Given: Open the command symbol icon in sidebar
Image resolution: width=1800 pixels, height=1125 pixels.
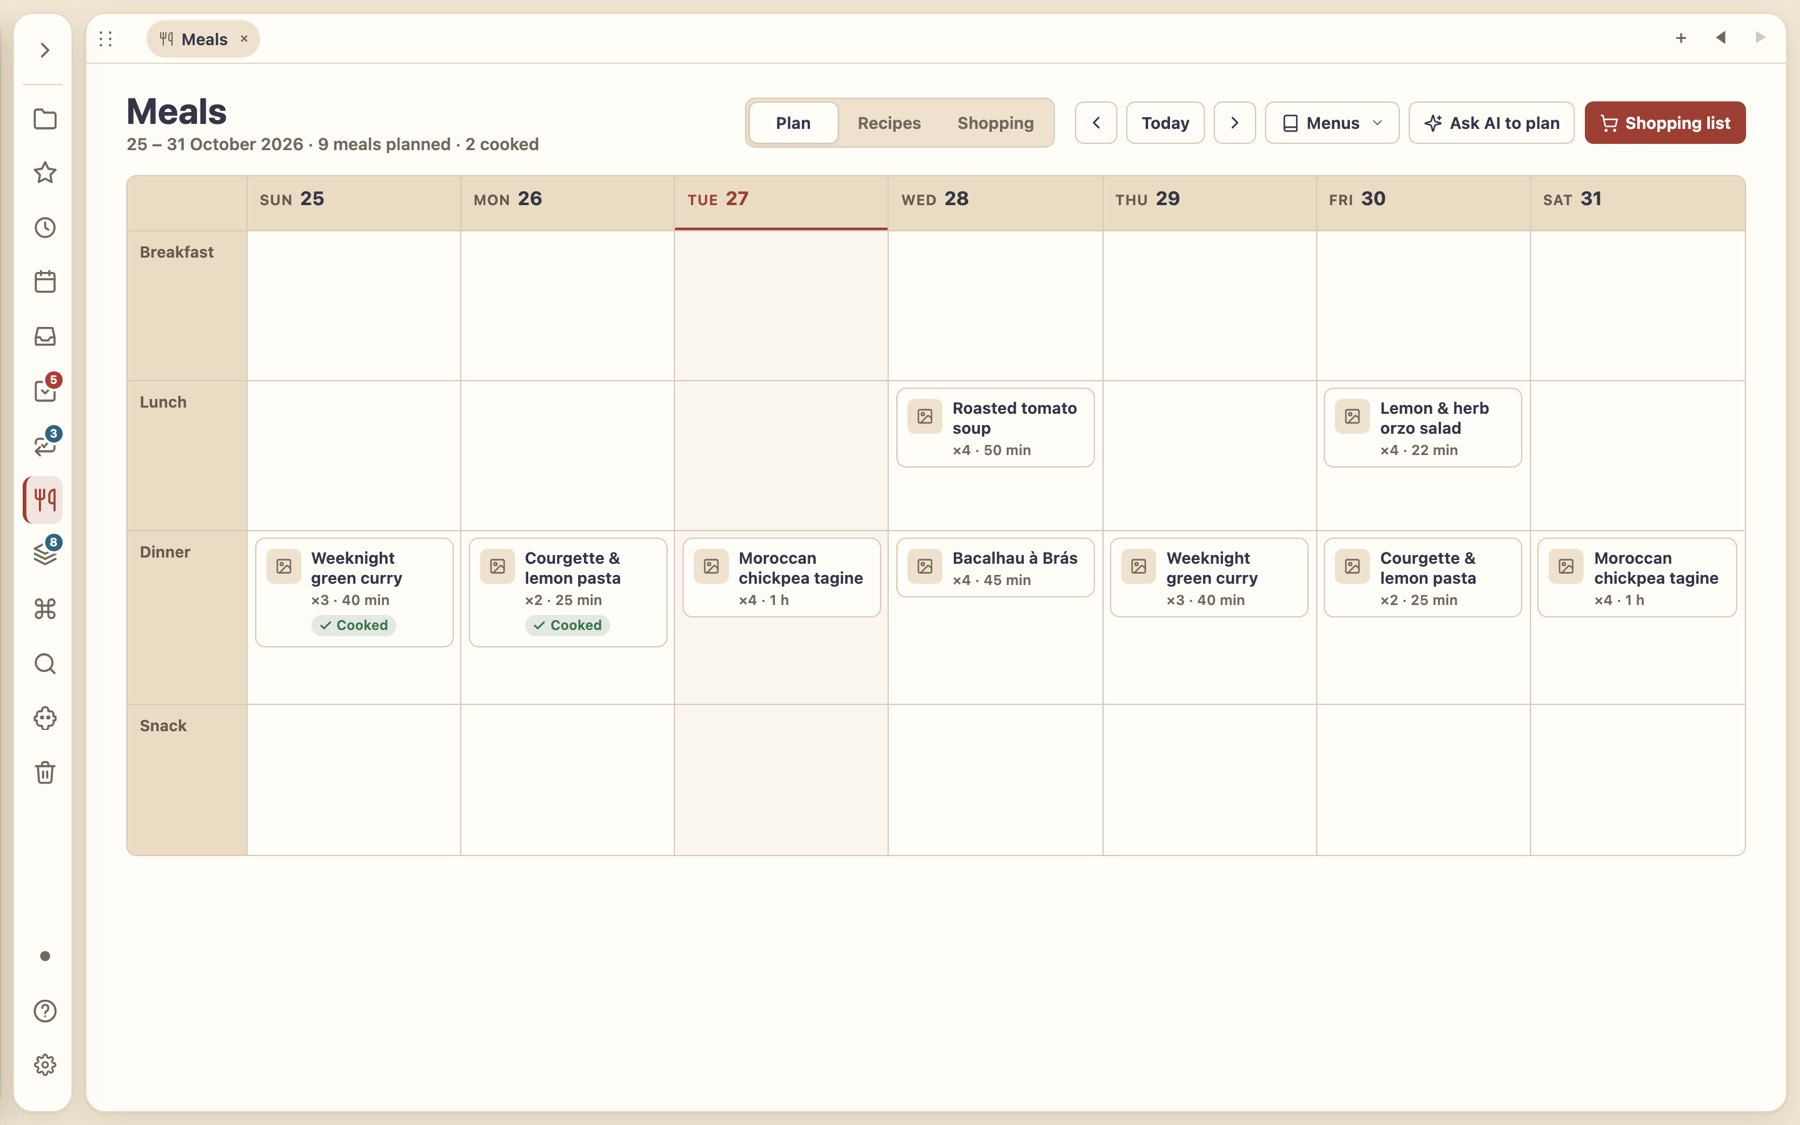Looking at the screenshot, I should pyautogui.click(x=45, y=609).
